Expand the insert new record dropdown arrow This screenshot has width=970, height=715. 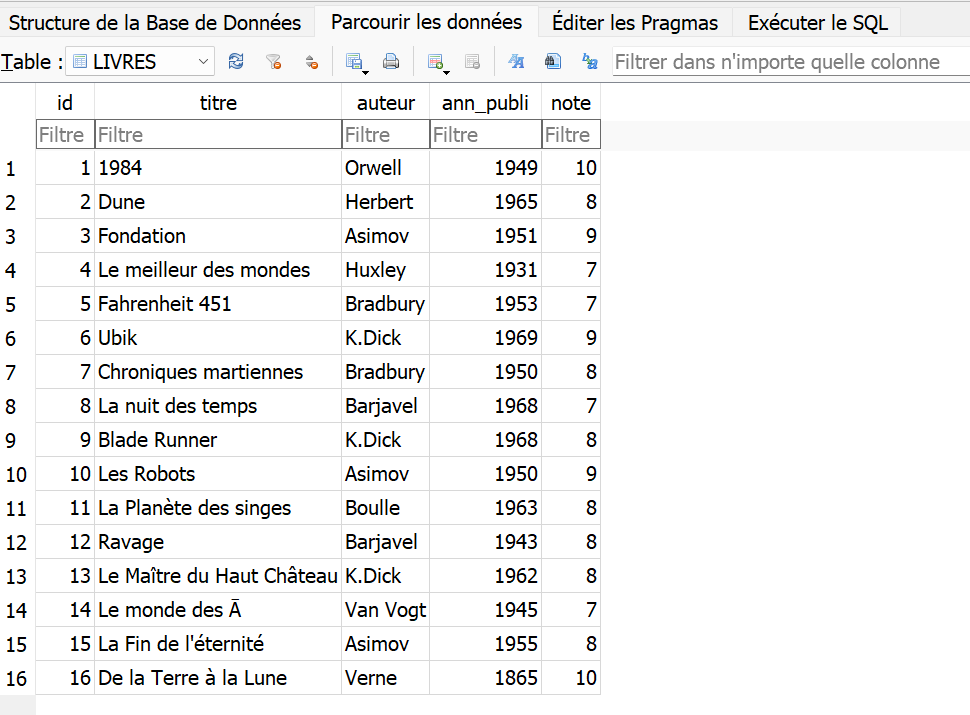[448, 70]
